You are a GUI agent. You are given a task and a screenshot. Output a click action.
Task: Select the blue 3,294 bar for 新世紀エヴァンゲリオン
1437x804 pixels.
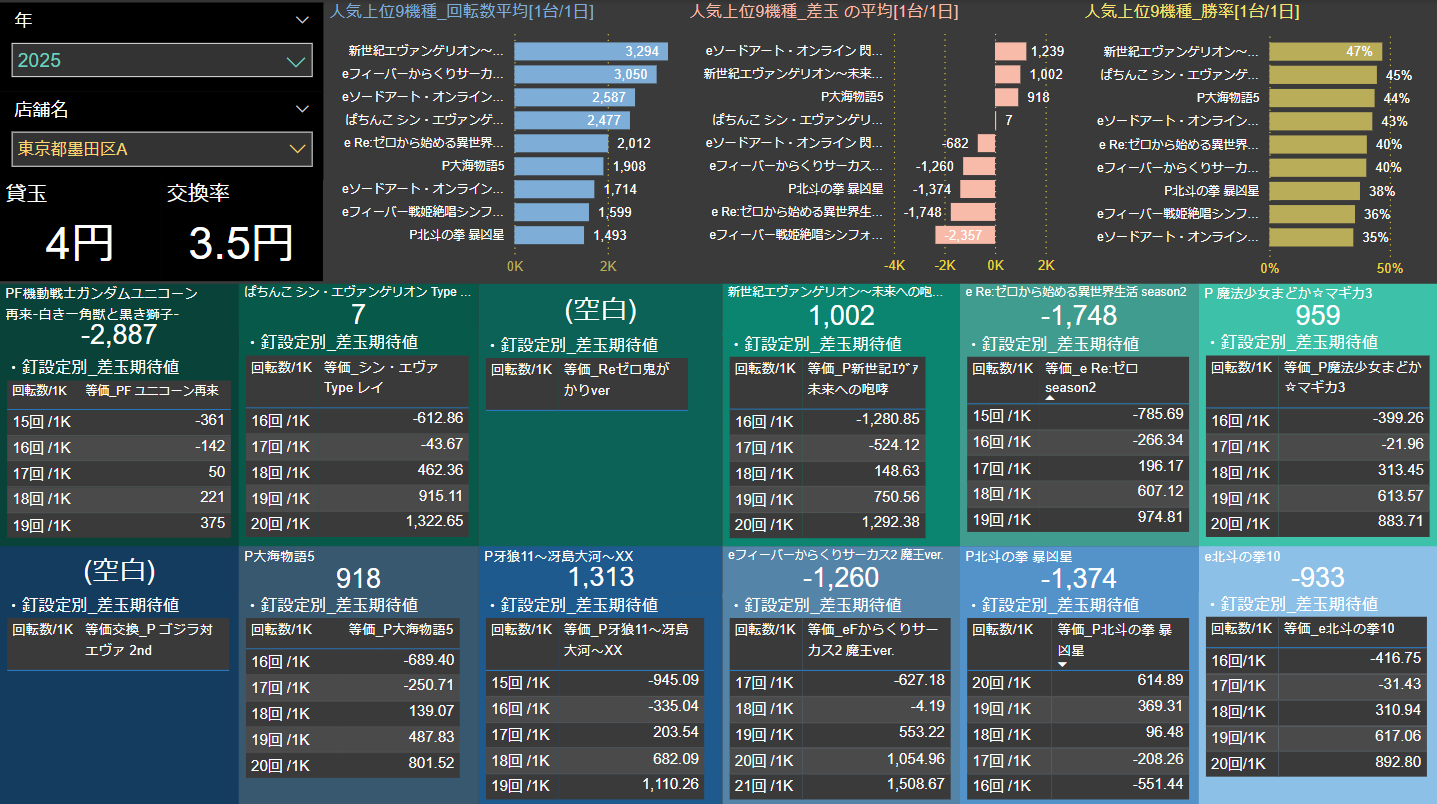pos(590,51)
